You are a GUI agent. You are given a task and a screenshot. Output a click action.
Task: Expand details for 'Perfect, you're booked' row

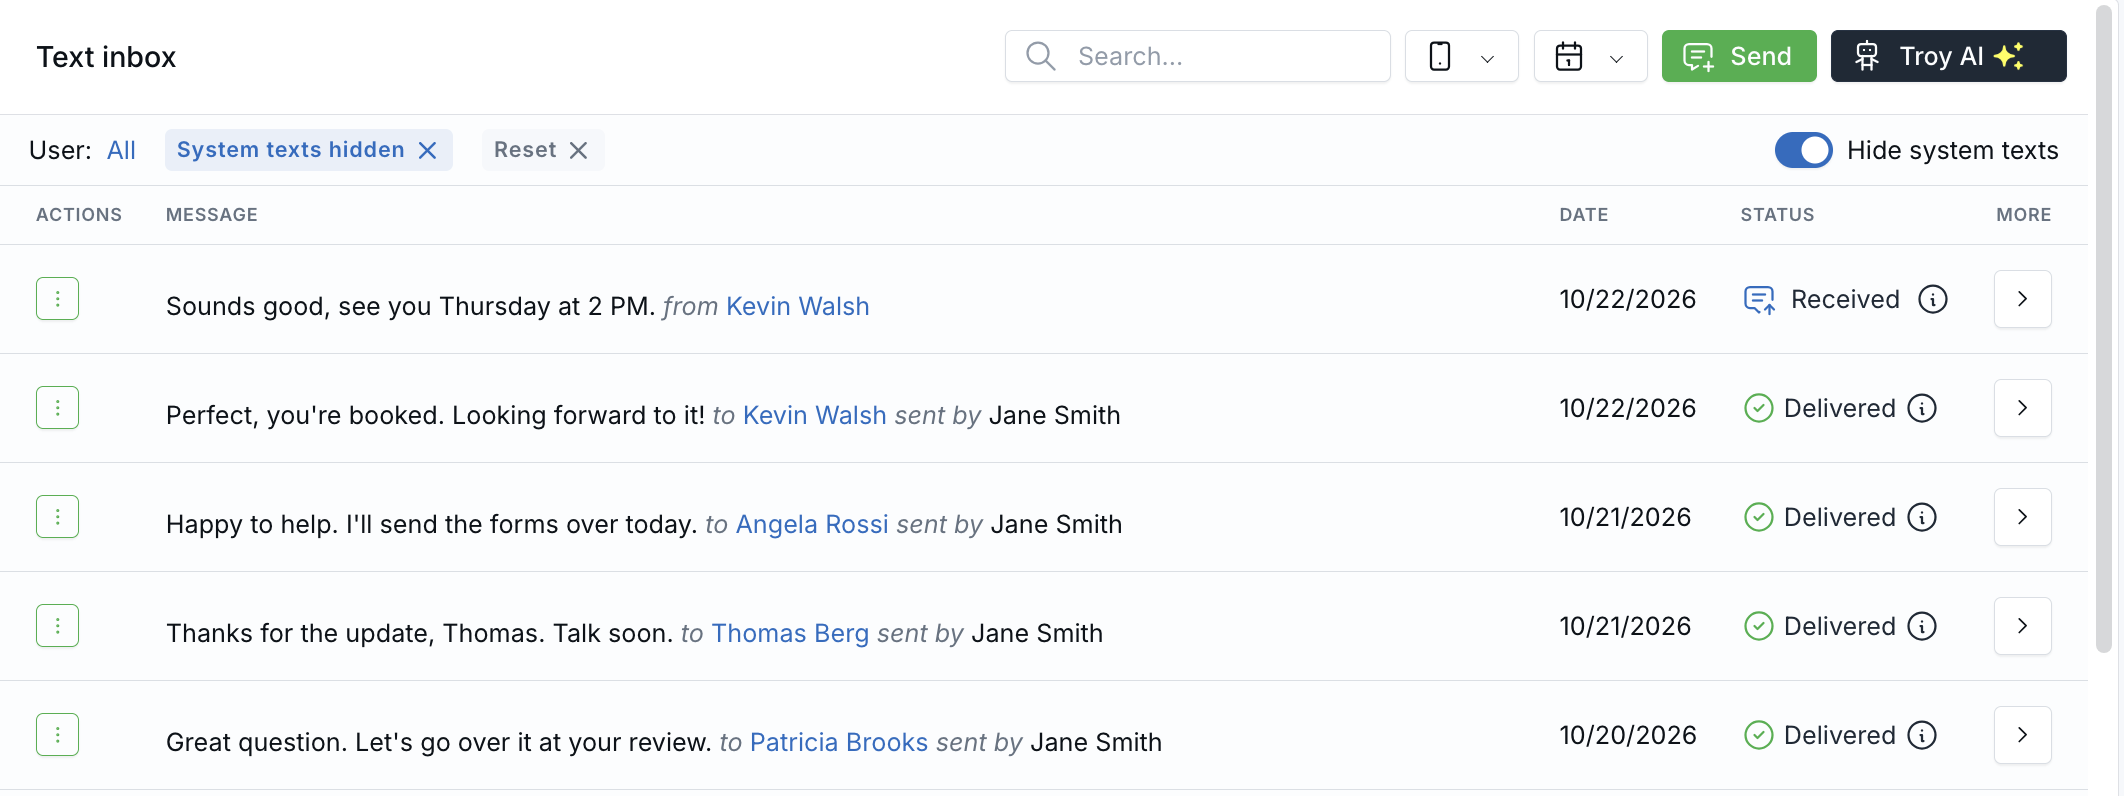[2023, 408]
